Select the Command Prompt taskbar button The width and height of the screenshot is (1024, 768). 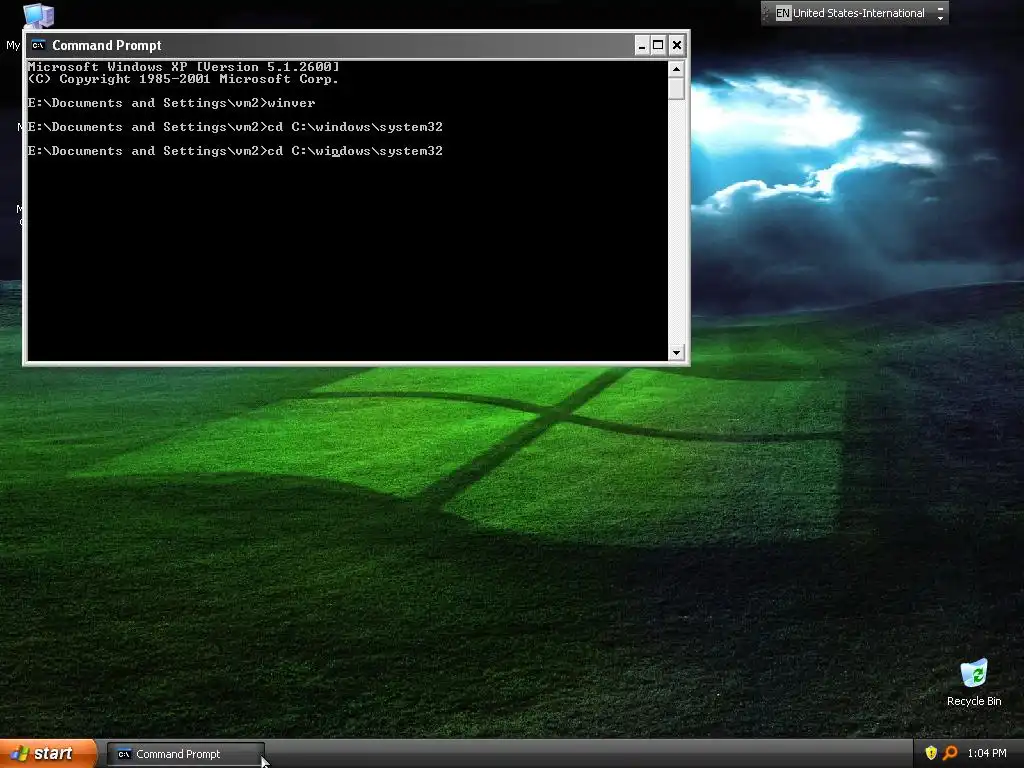tap(185, 754)
